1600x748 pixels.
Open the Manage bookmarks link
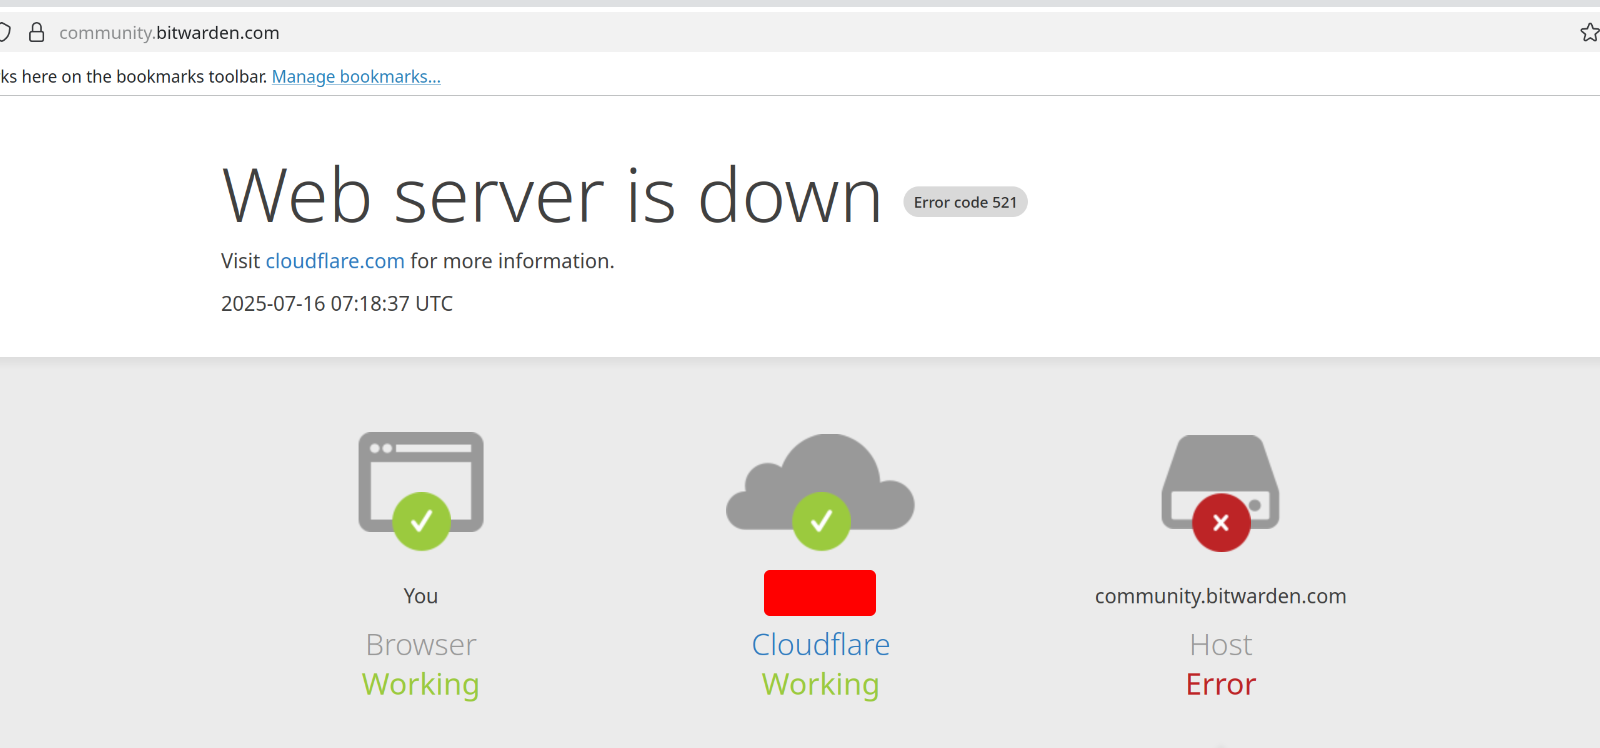click(x=356, y=77)
